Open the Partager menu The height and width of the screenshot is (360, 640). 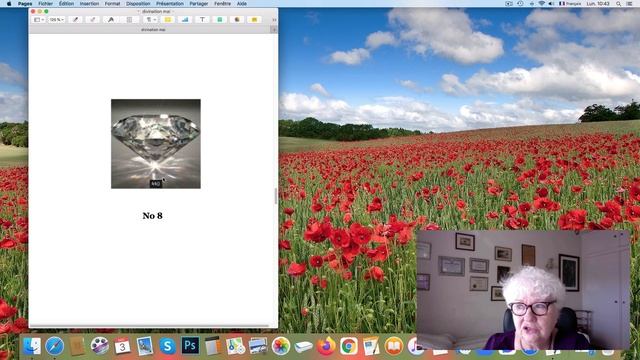click(x=199, y=3)
